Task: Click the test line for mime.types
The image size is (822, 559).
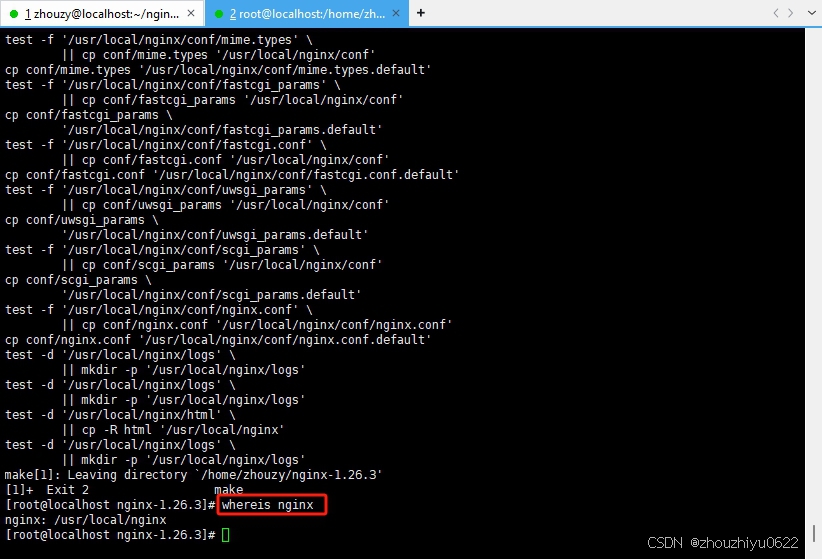Action: (159, 40)
